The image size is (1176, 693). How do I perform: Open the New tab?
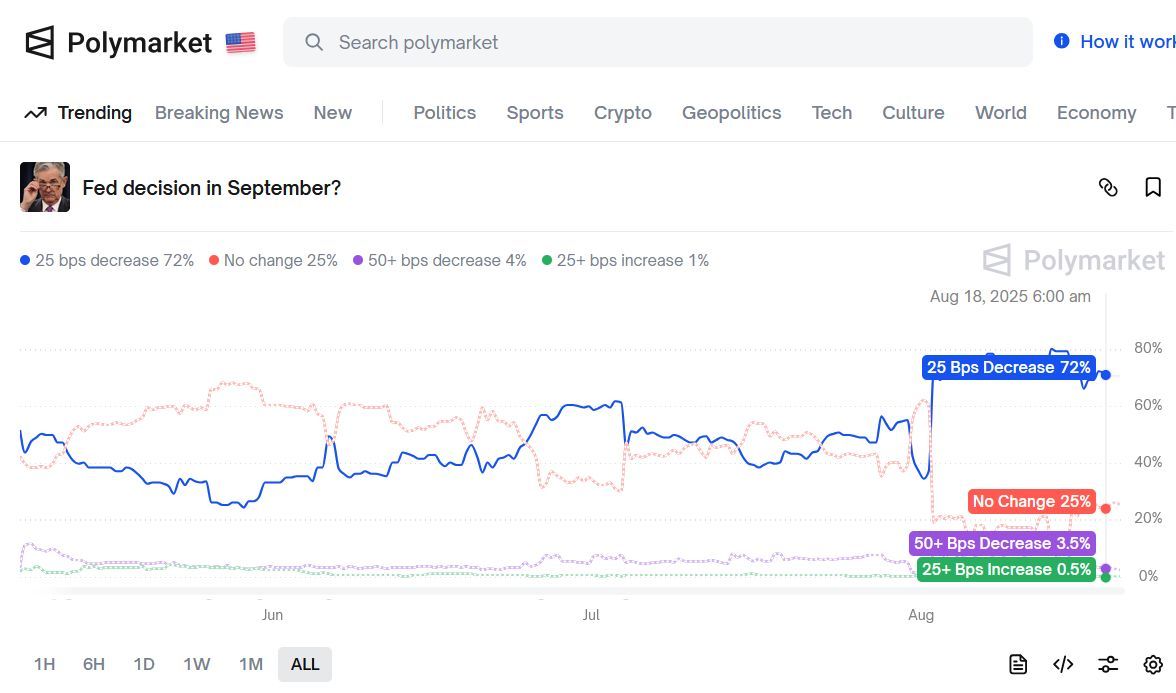coord(332,112)
